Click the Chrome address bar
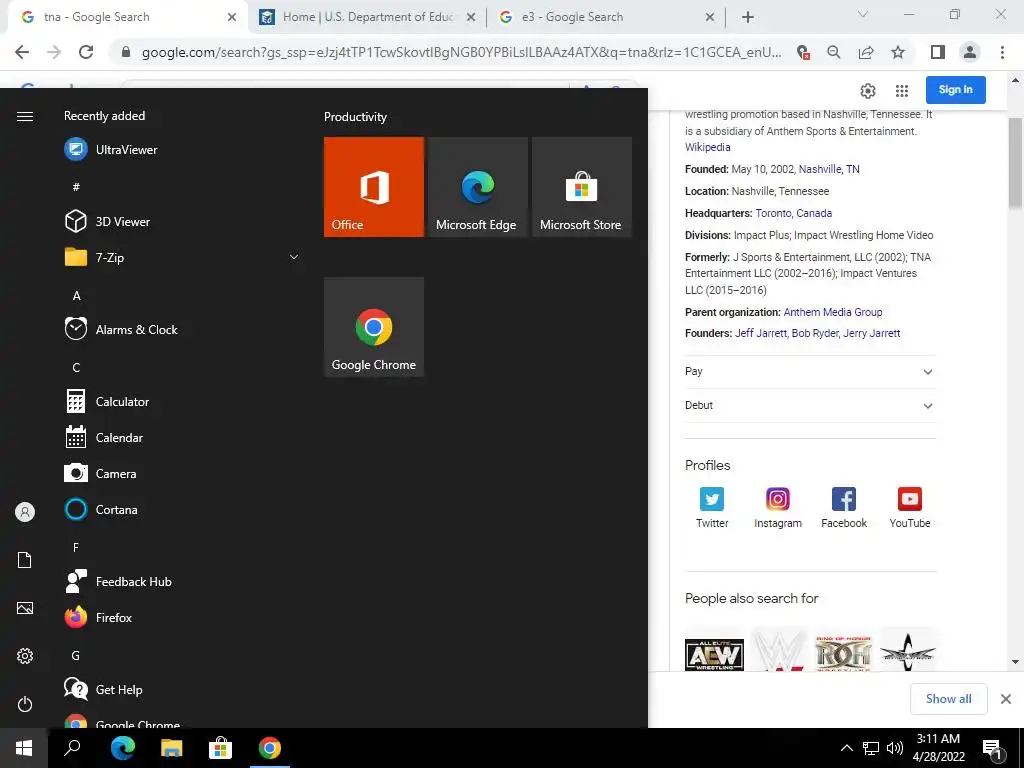Screen dimensions: 1024x768 (461, 52)
